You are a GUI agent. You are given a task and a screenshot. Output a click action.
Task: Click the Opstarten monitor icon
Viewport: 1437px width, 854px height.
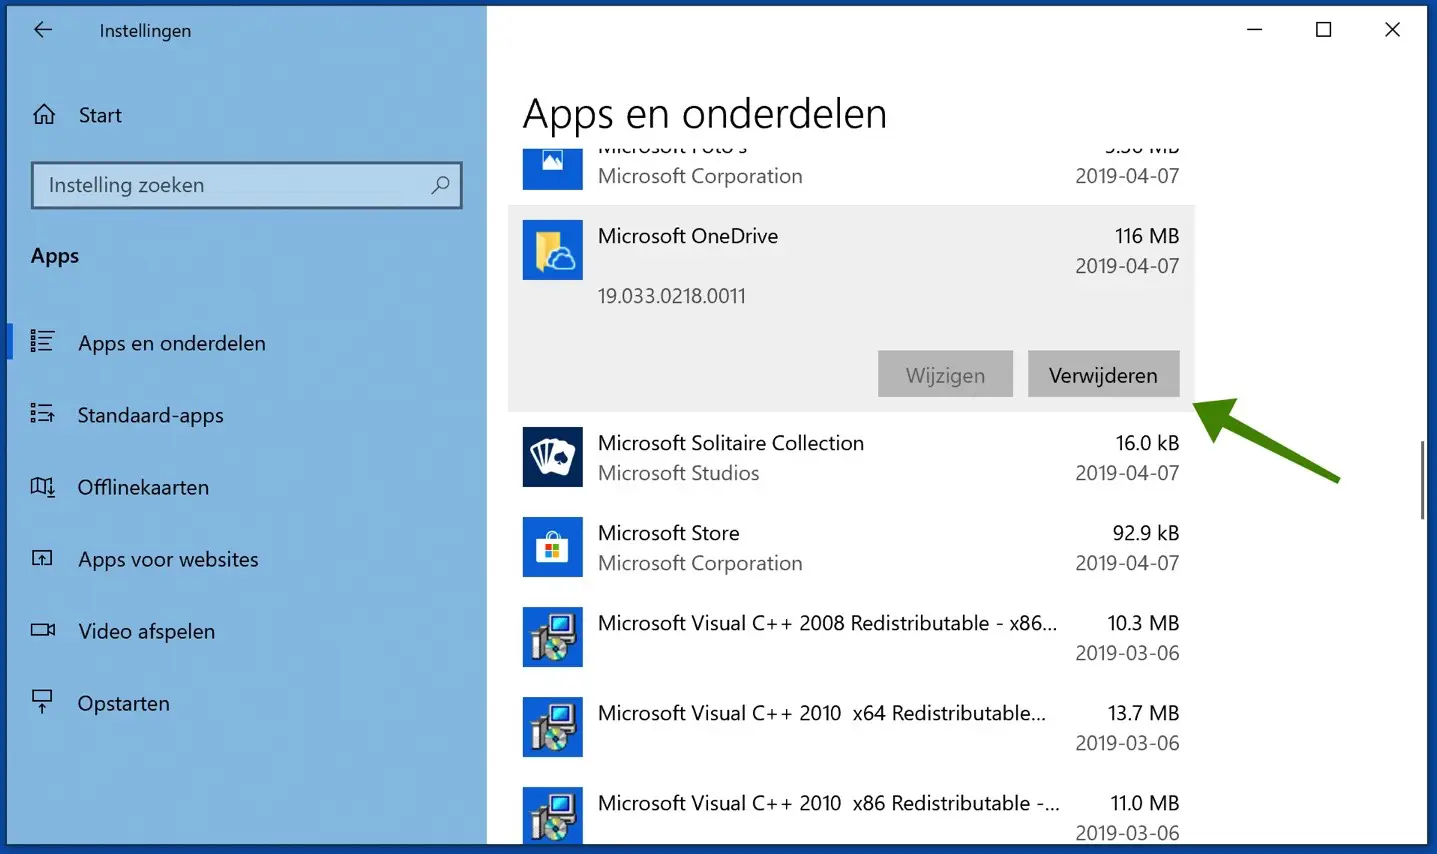[42, 702]
